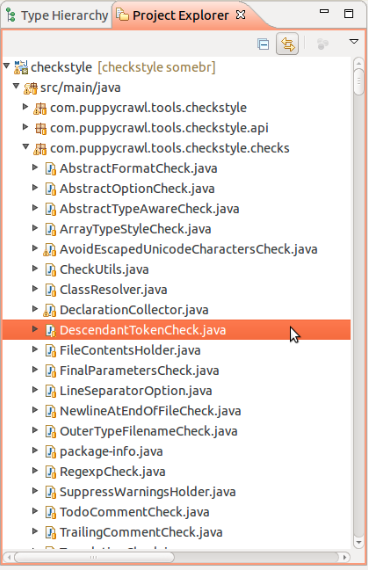Click the src/main/java source folder icon
The height and width of the screenshot is (570, 368).
(31, 88)
